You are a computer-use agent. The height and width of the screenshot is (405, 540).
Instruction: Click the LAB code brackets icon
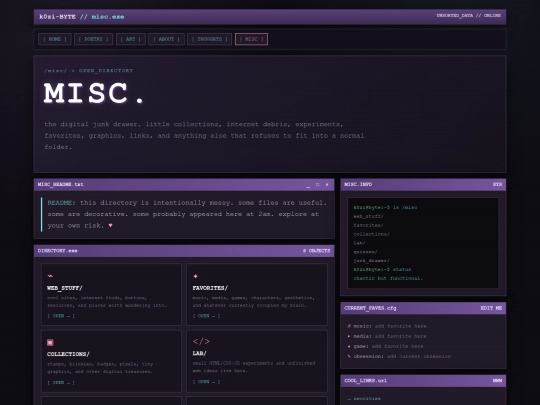click(x=201, y=341)
